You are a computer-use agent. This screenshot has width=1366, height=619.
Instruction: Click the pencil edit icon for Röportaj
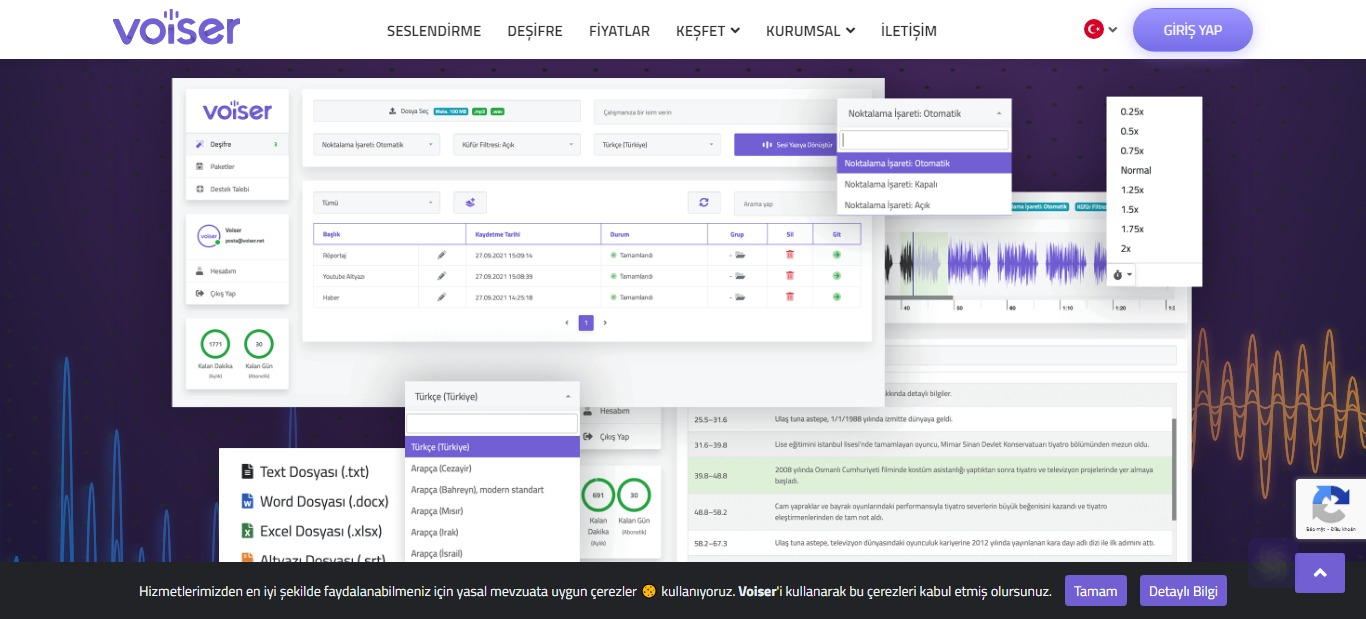tap(442, 255)
